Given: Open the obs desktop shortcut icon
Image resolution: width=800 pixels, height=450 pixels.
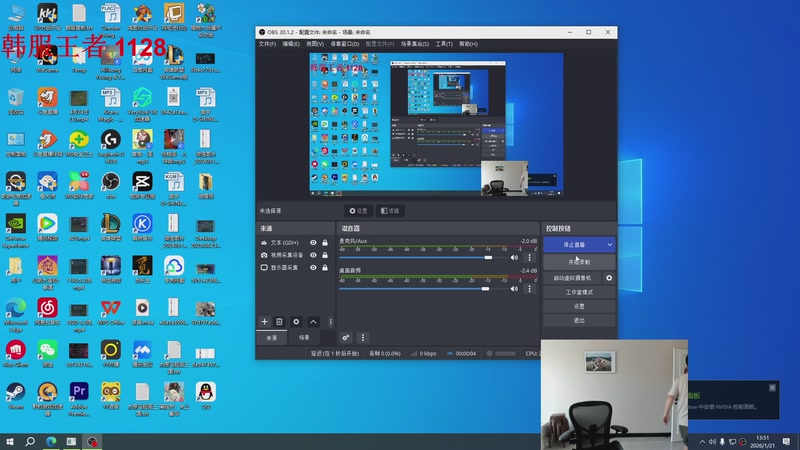Looking at the screenshot, I should click(111, 185).
